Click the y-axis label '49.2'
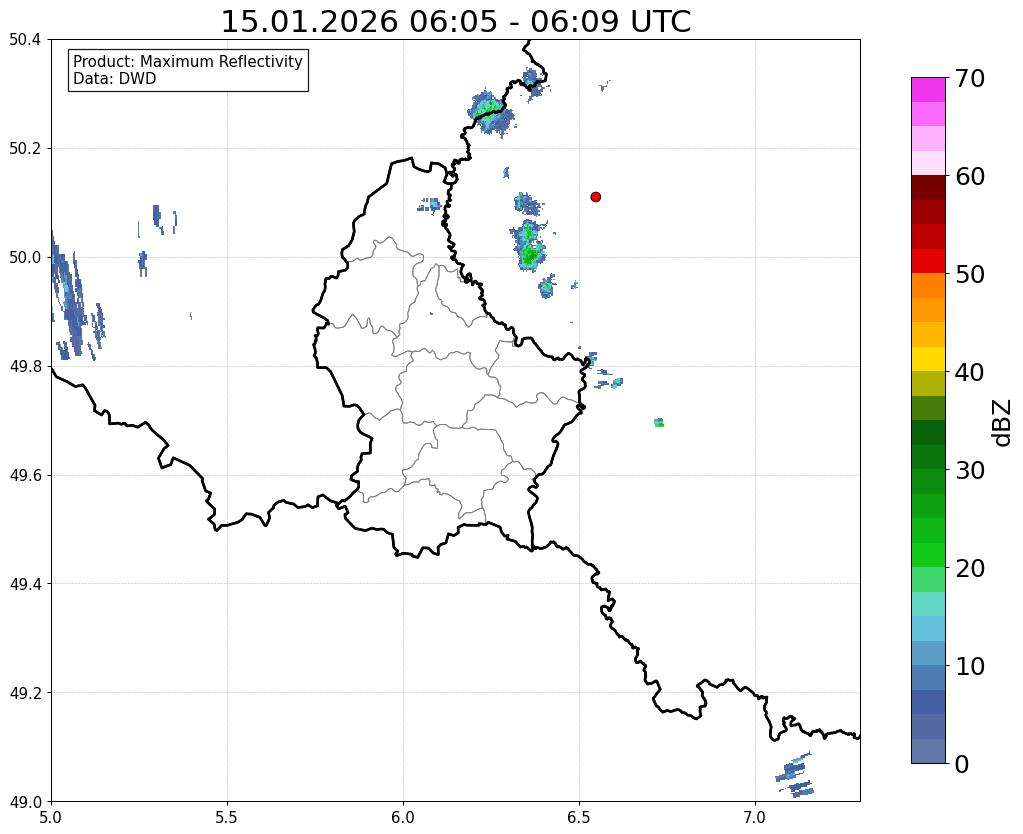1023x834 pixels. click(x=25, y=693)
